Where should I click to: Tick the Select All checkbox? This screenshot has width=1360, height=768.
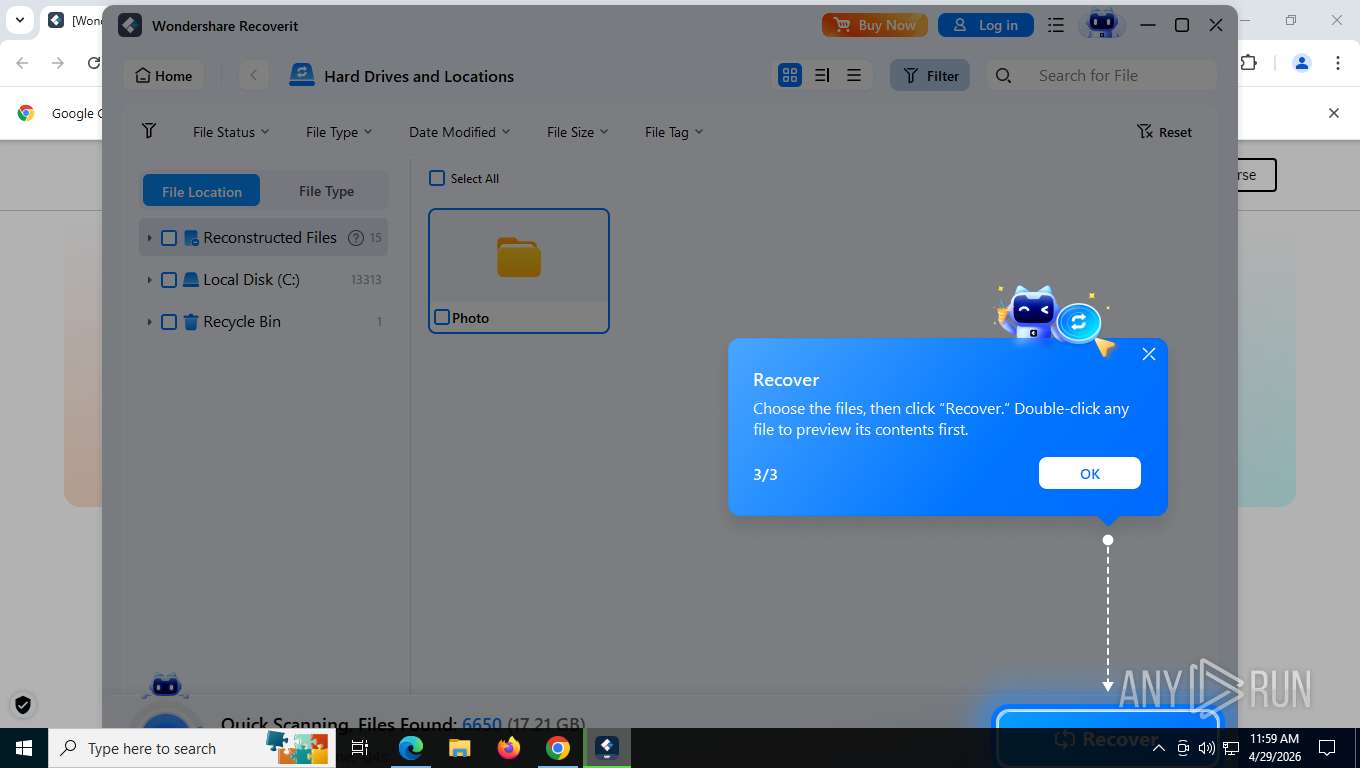pos(437,178)
